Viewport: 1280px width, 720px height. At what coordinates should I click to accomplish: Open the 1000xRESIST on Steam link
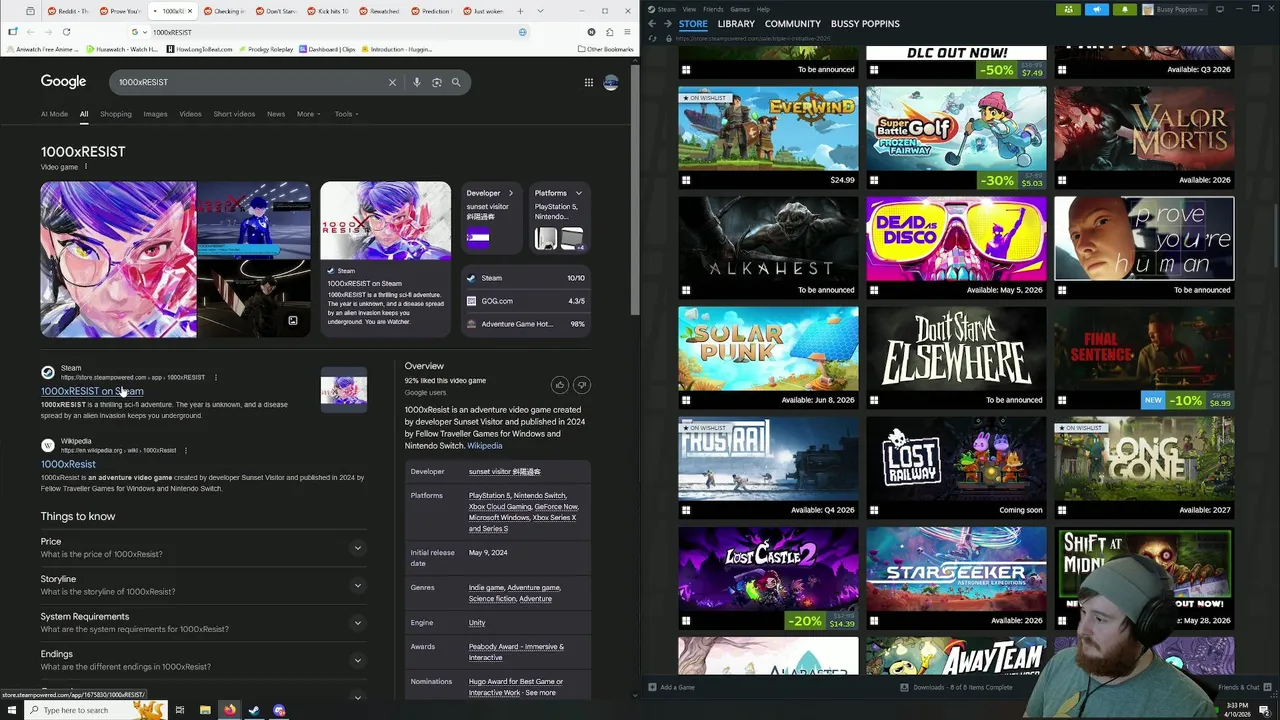92,391
